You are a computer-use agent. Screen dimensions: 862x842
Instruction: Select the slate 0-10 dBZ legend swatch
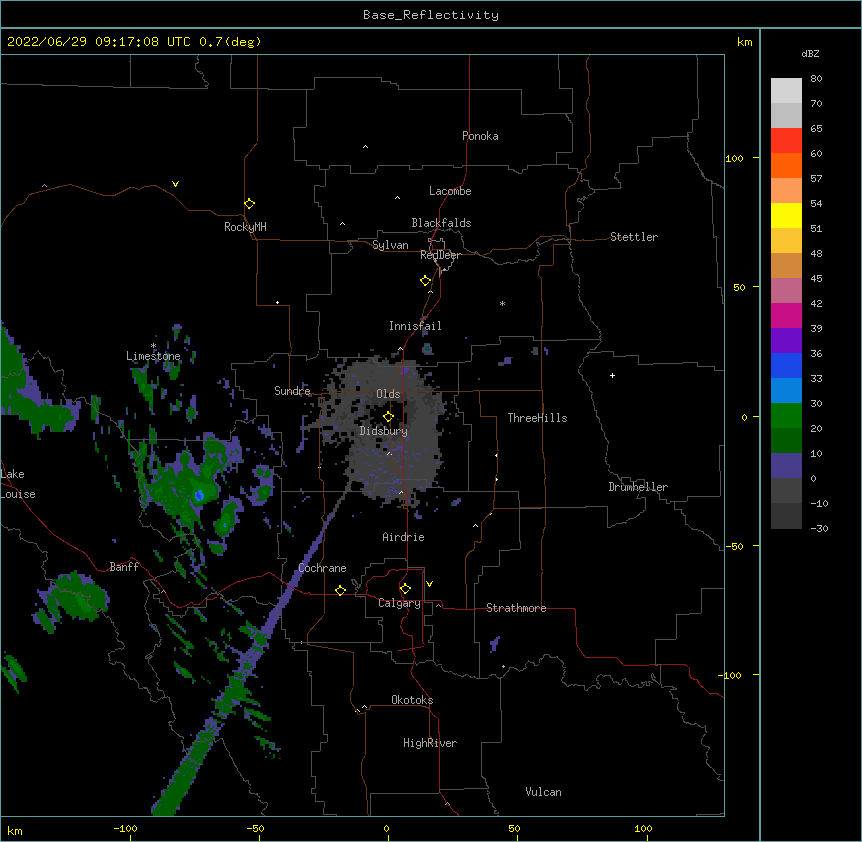pyautogui.click(x=786, y=466)
